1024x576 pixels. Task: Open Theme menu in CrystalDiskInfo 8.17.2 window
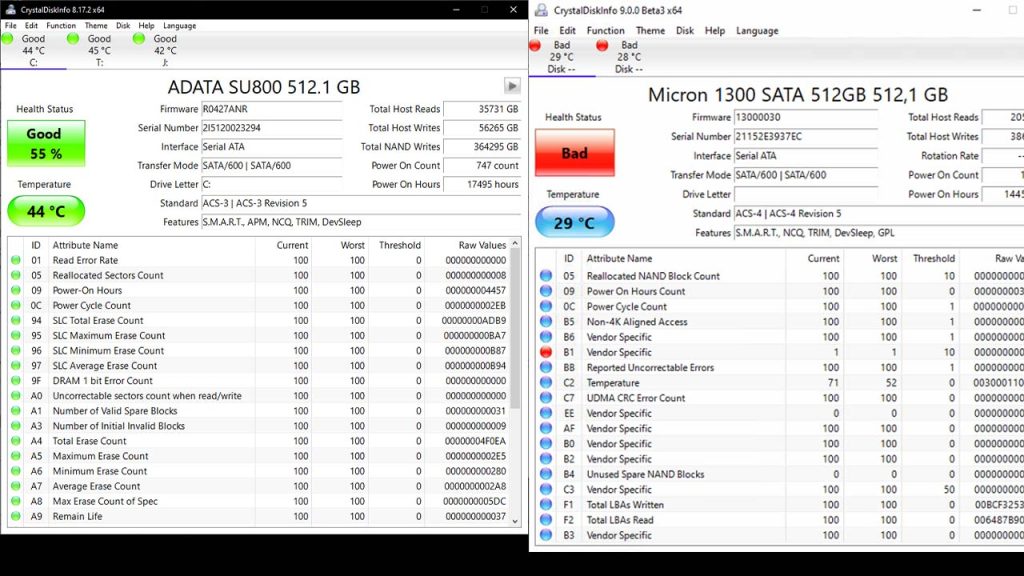(x=96, y=25)
